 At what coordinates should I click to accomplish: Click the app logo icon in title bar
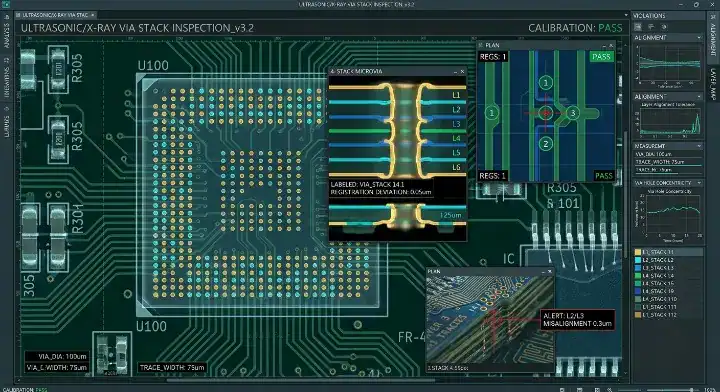pos(7,4)
